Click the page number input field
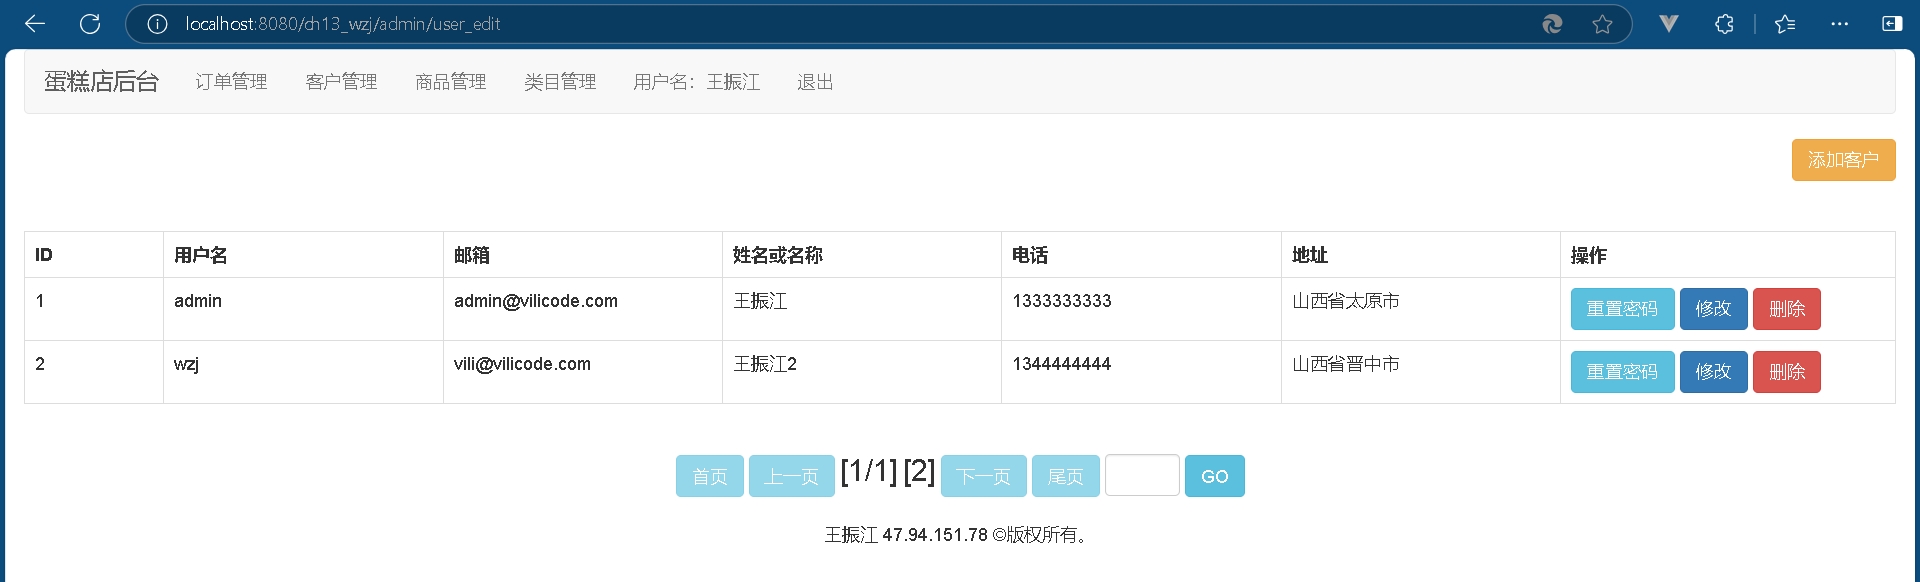This screenshot has height=582, width=1920. click(x=1142, y=476)
